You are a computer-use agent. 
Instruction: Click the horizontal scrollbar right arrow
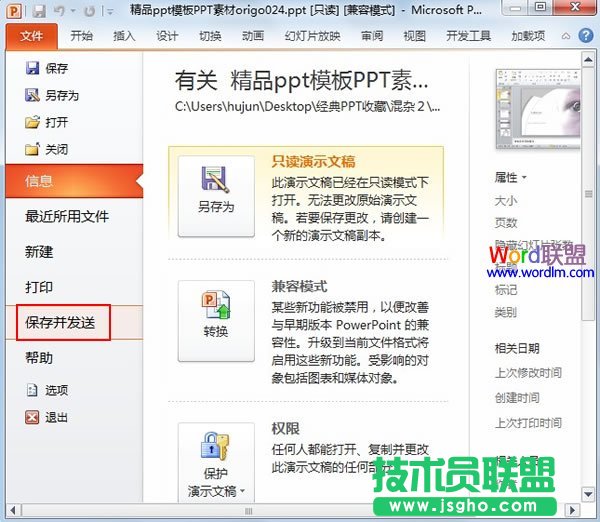pyautogui.click(x=572, y=511)
